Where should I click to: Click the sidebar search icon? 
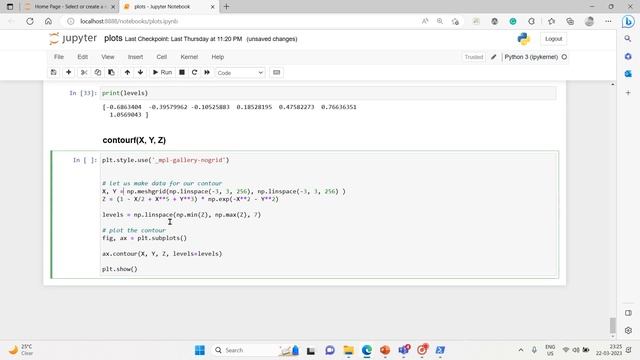coord(628,39)
